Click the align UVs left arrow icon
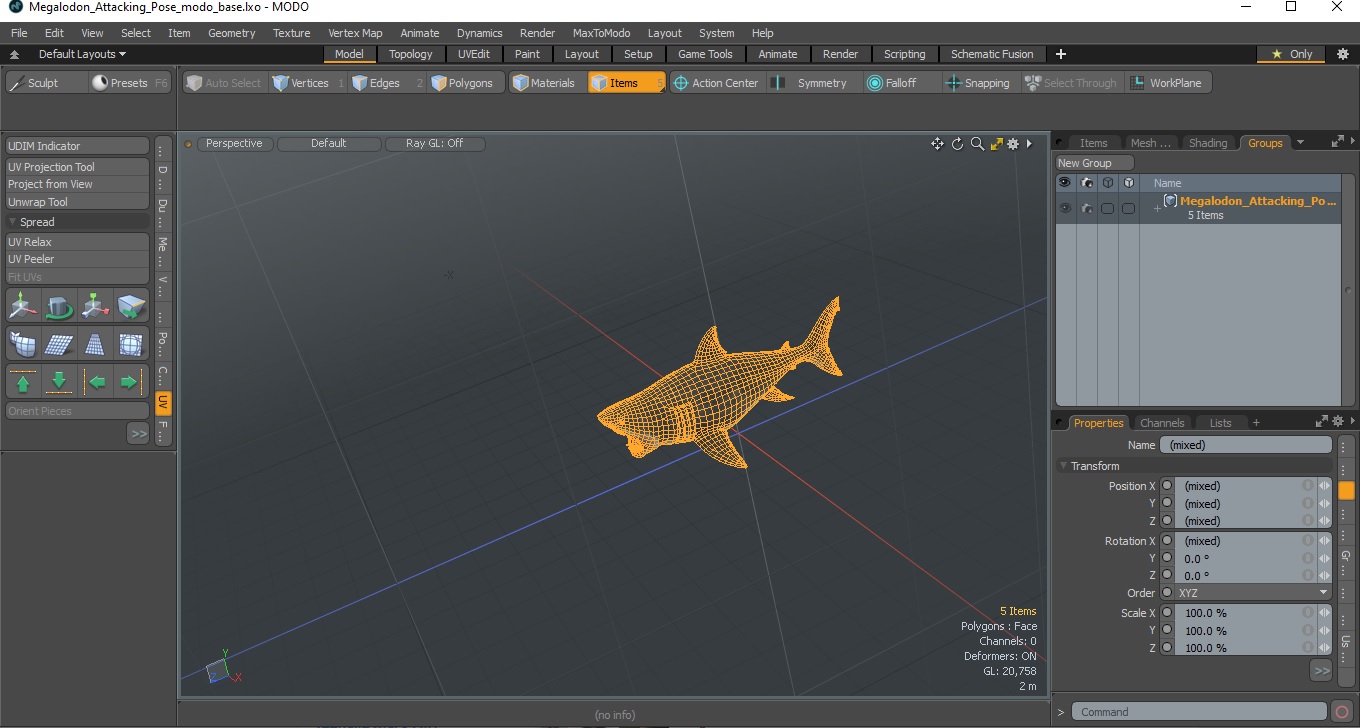Screen dimensions: 1360x728 [95, 382]
